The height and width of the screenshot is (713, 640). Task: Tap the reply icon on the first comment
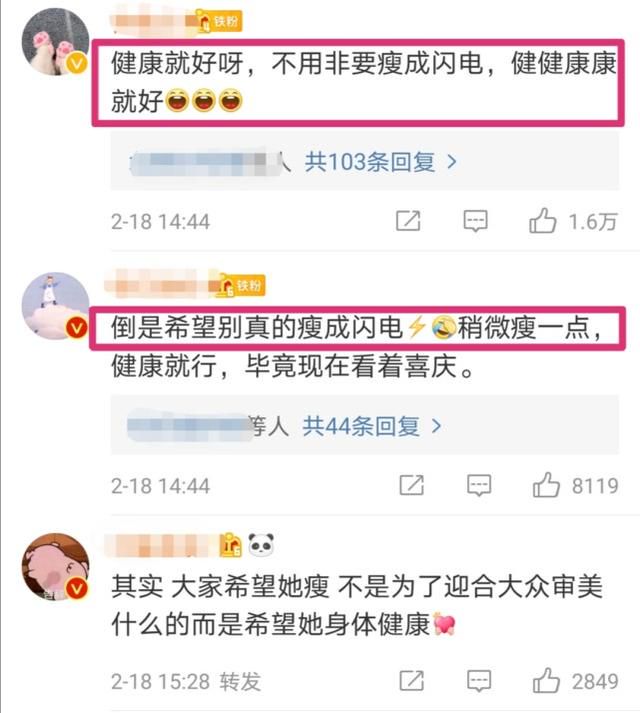point(475,221)
